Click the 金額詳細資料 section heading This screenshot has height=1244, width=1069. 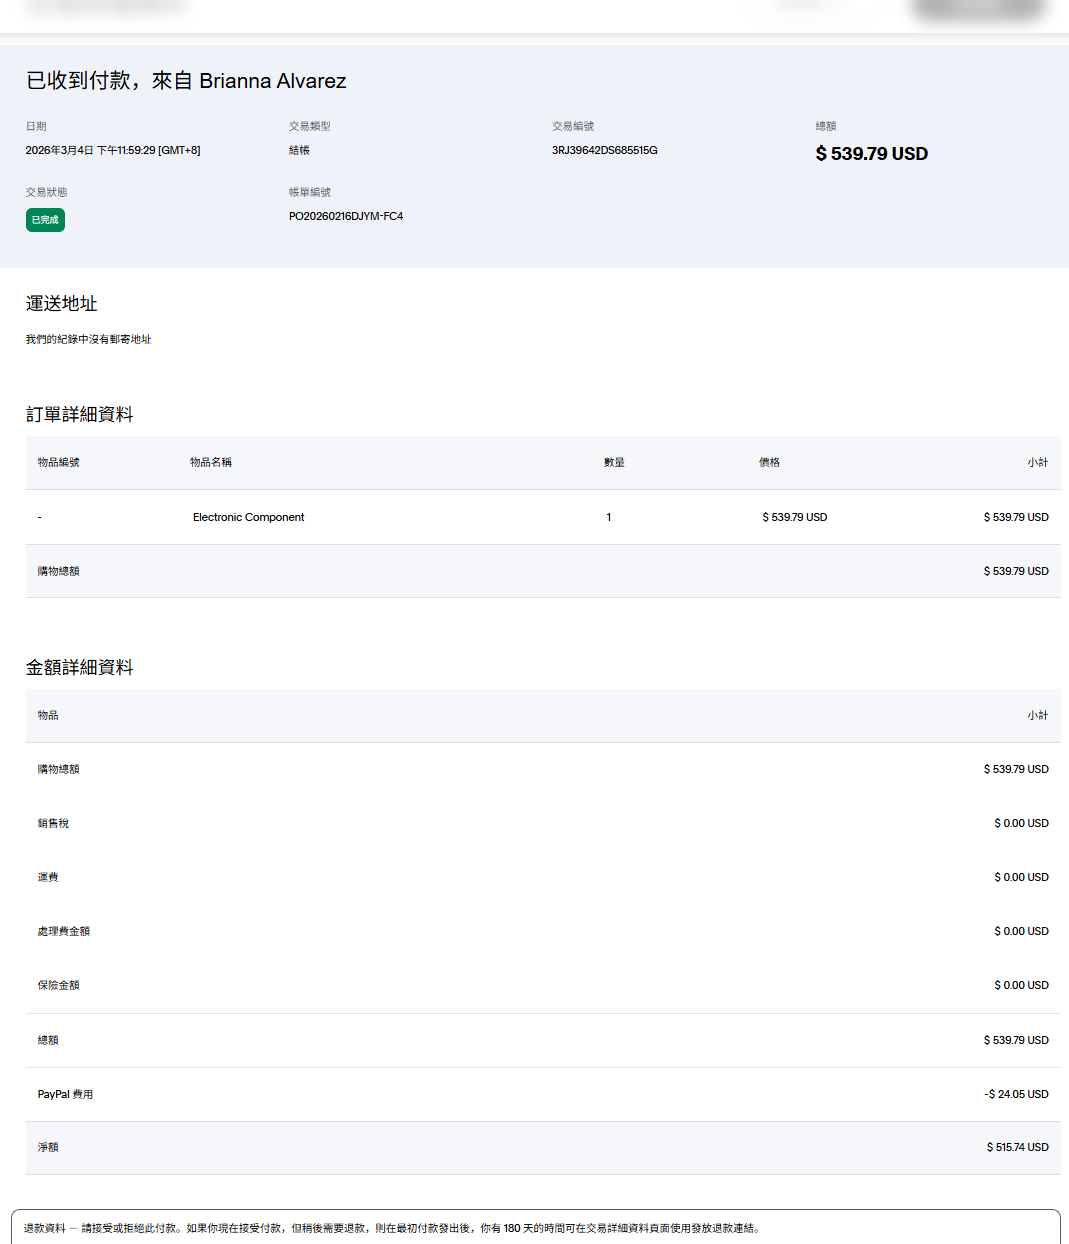pos(79,667)
